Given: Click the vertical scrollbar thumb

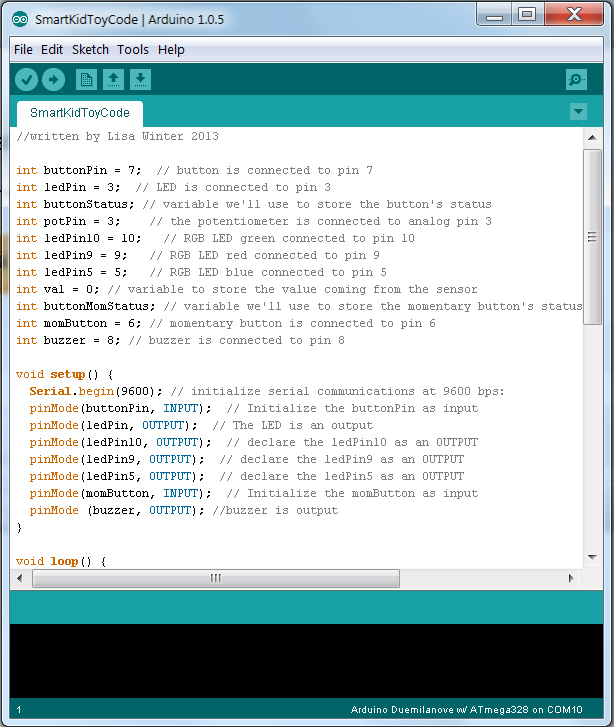Looking at the screenshot, I should (592, 237).
